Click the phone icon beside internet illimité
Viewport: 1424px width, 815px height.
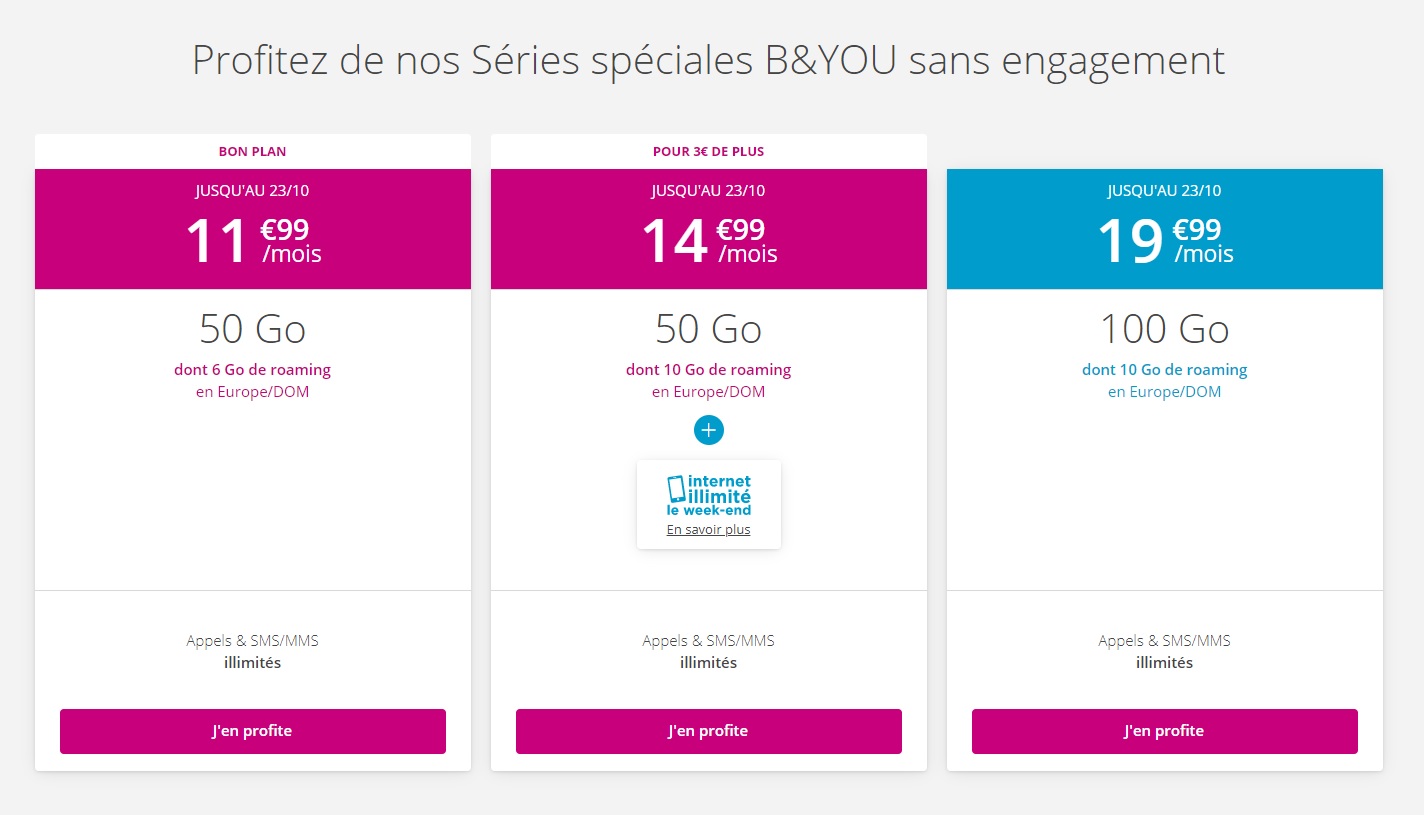pos(677,489)
